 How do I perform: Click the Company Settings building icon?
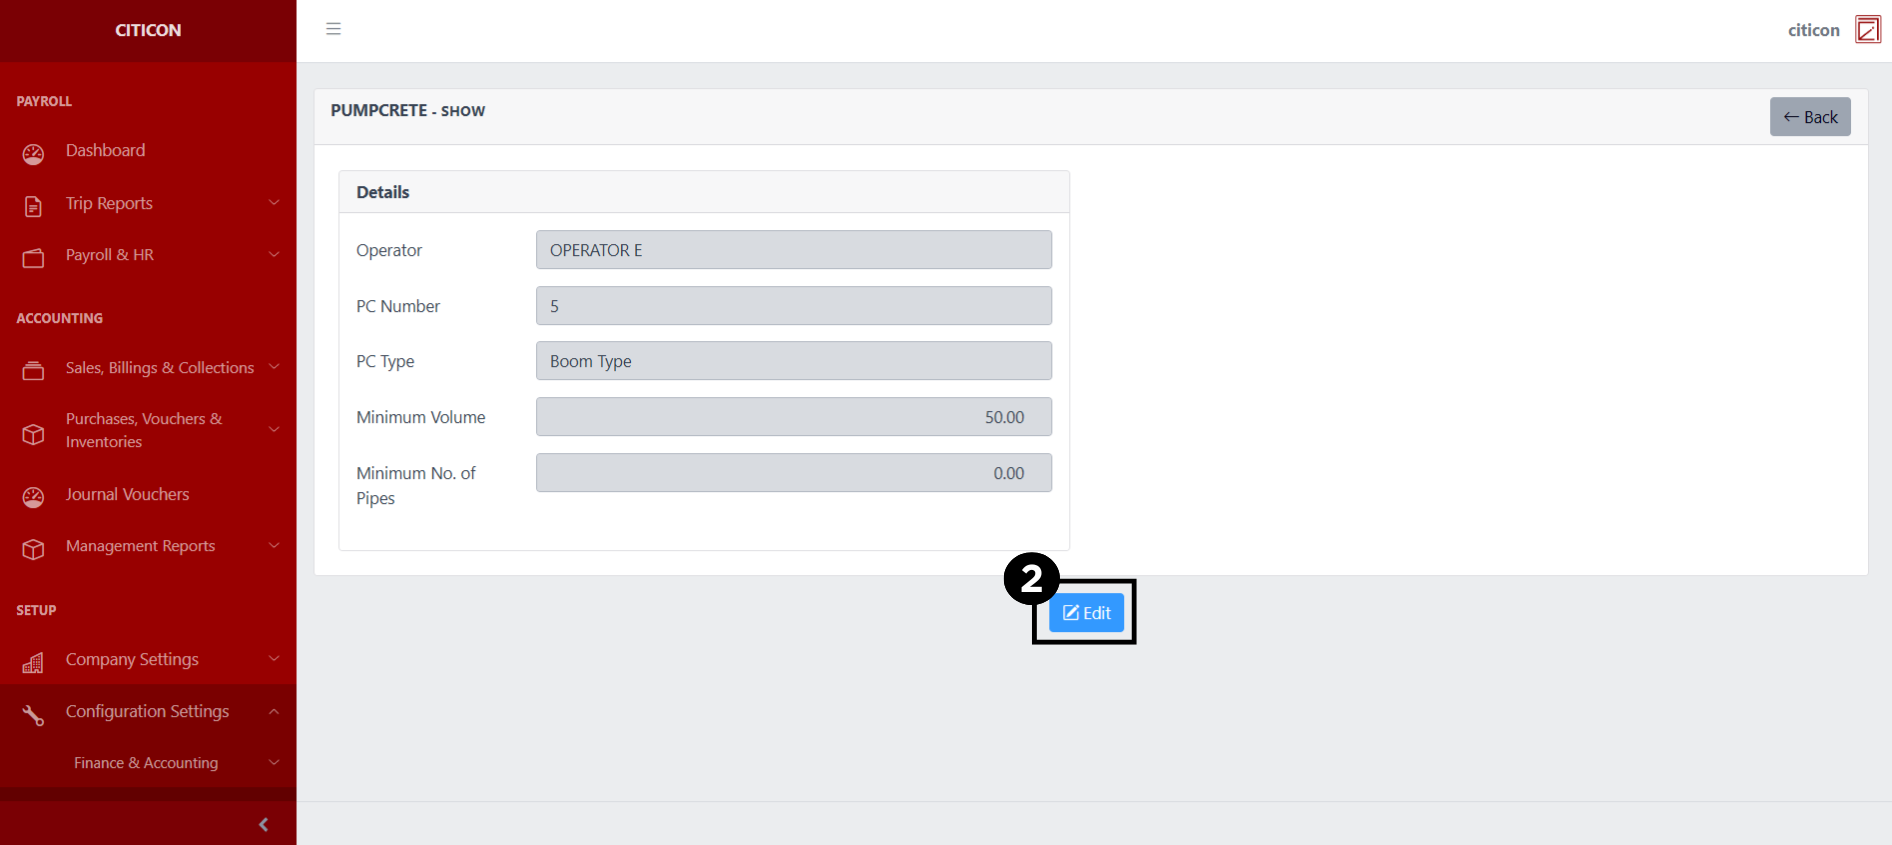(x=33, y=662)
